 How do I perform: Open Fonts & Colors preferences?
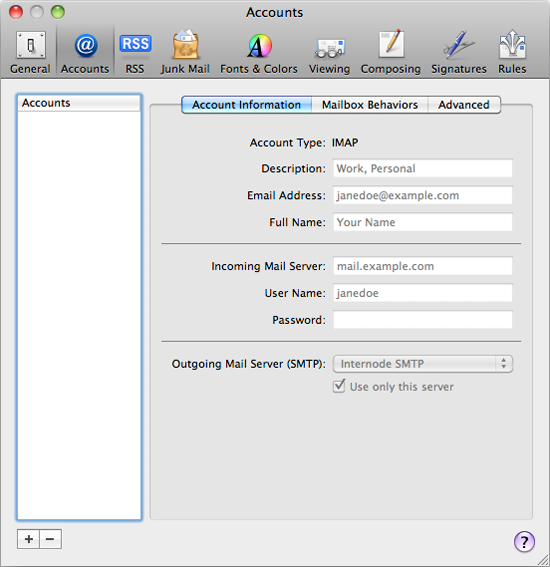coord(259,52)
